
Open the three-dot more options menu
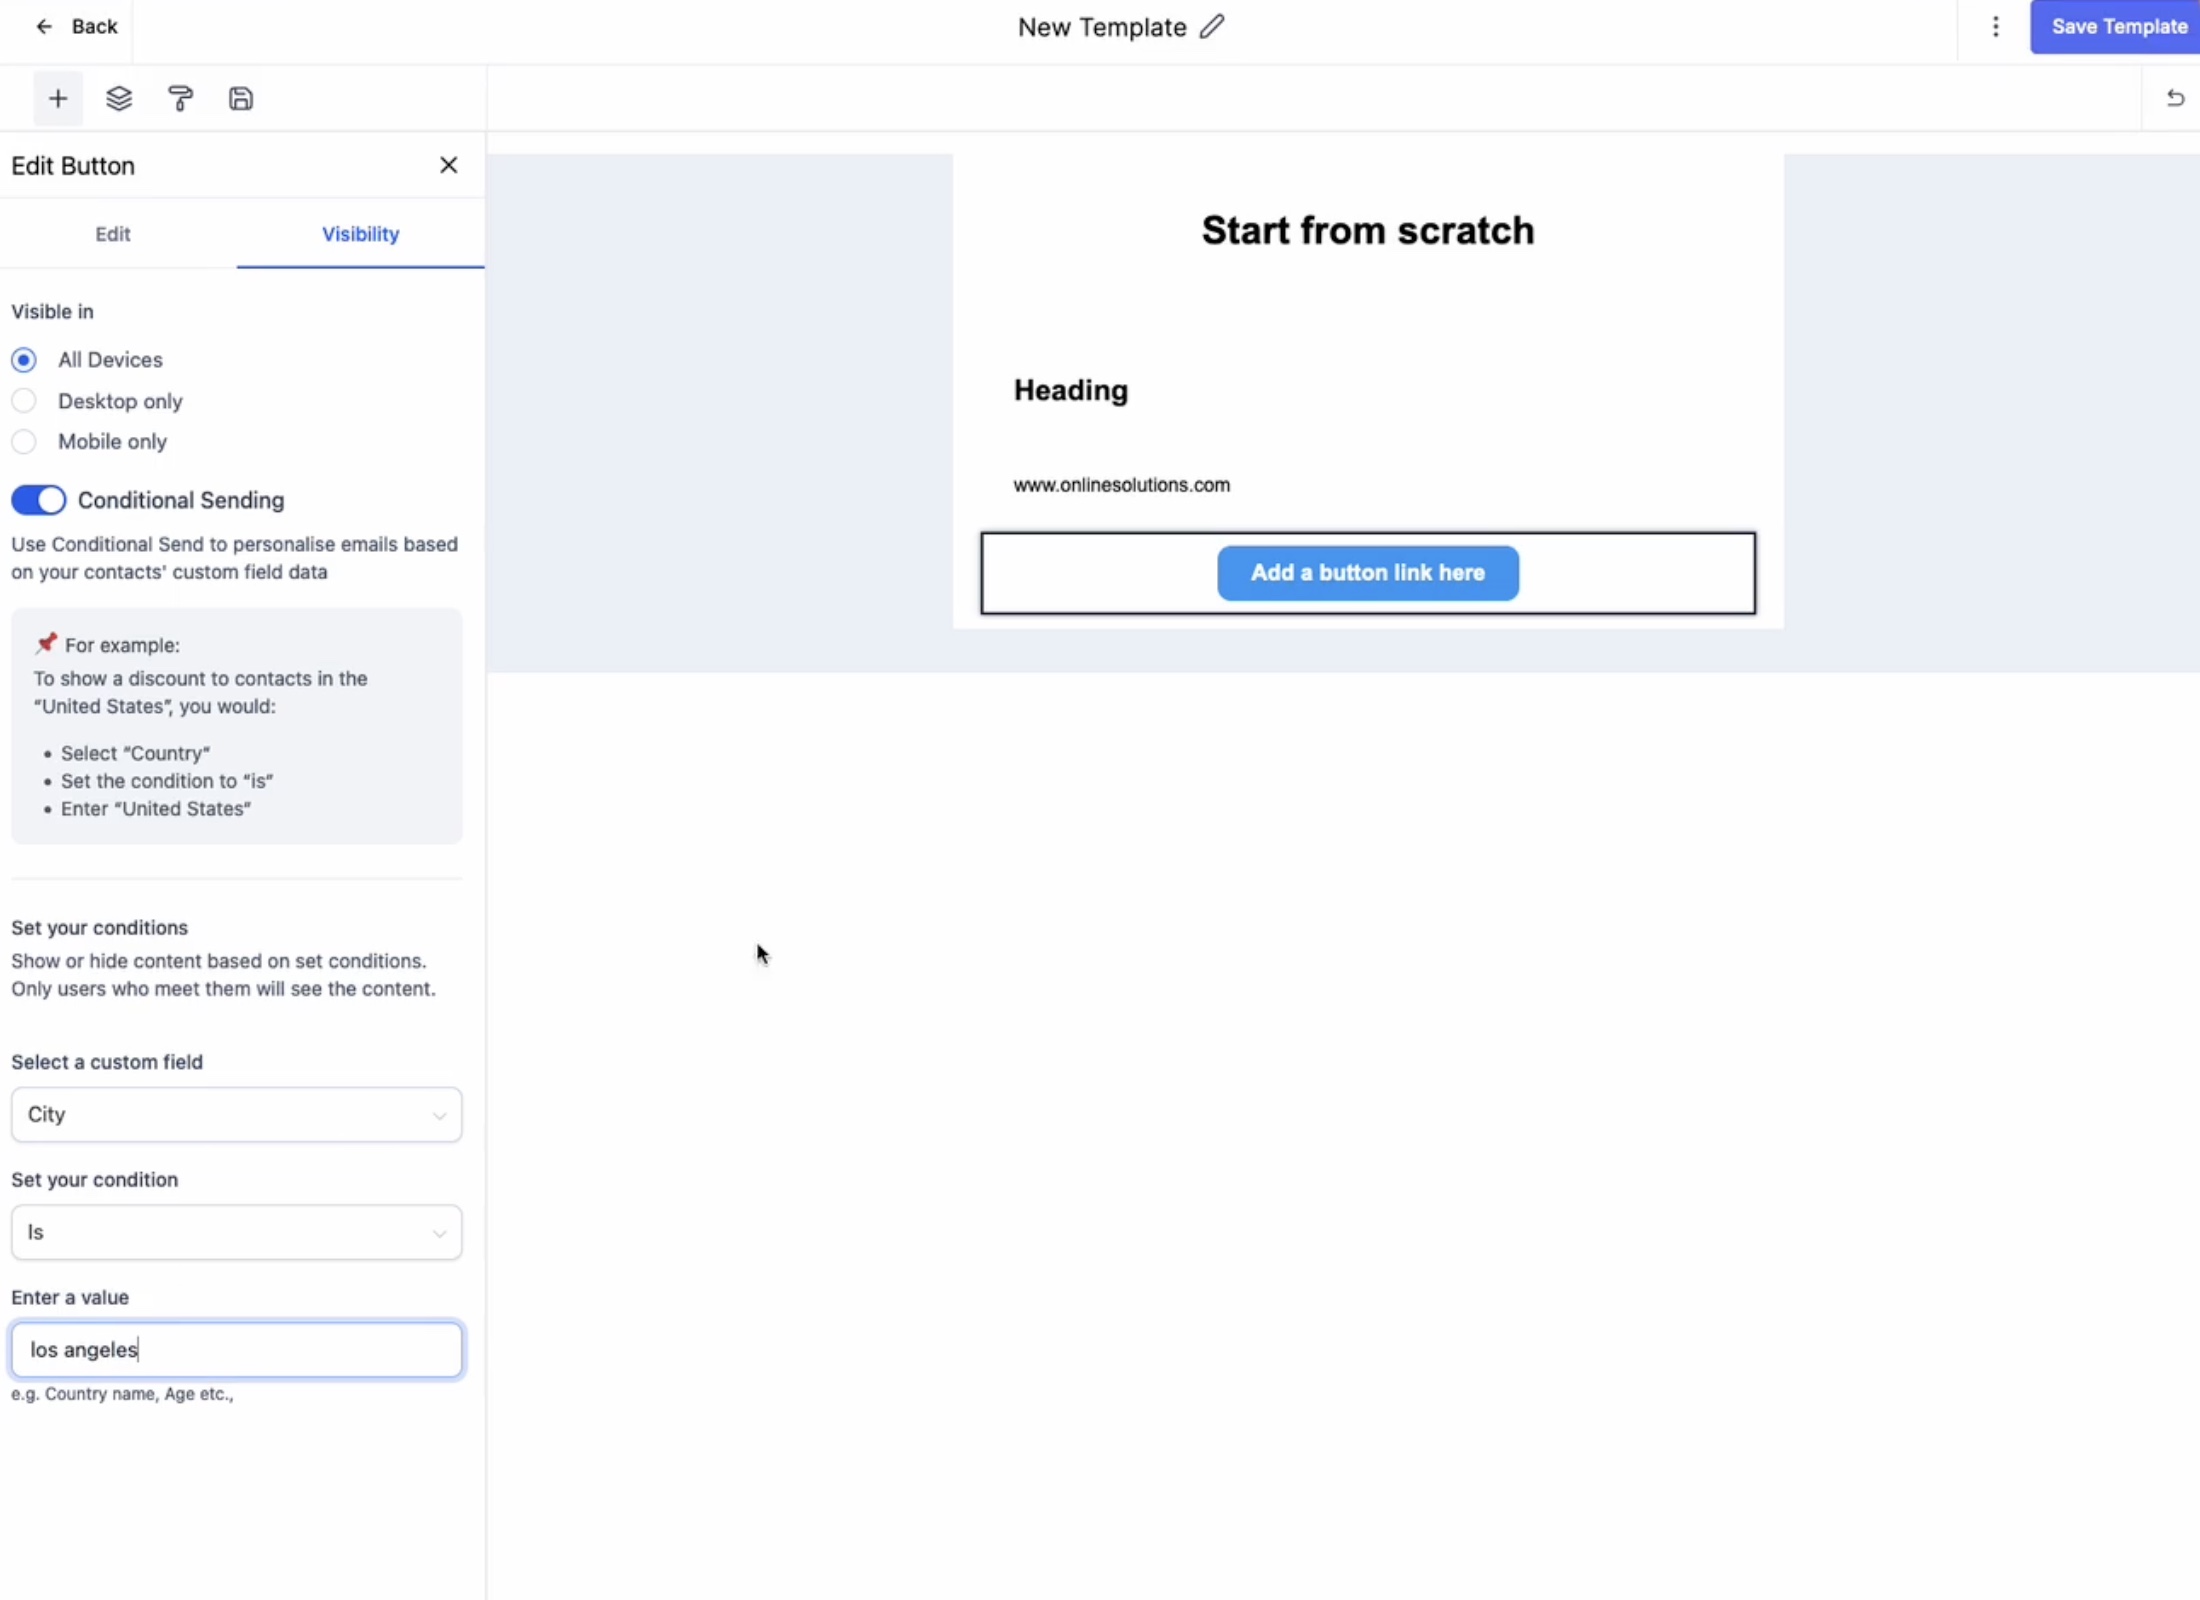pyautogui.click(x=1995, y=27)
